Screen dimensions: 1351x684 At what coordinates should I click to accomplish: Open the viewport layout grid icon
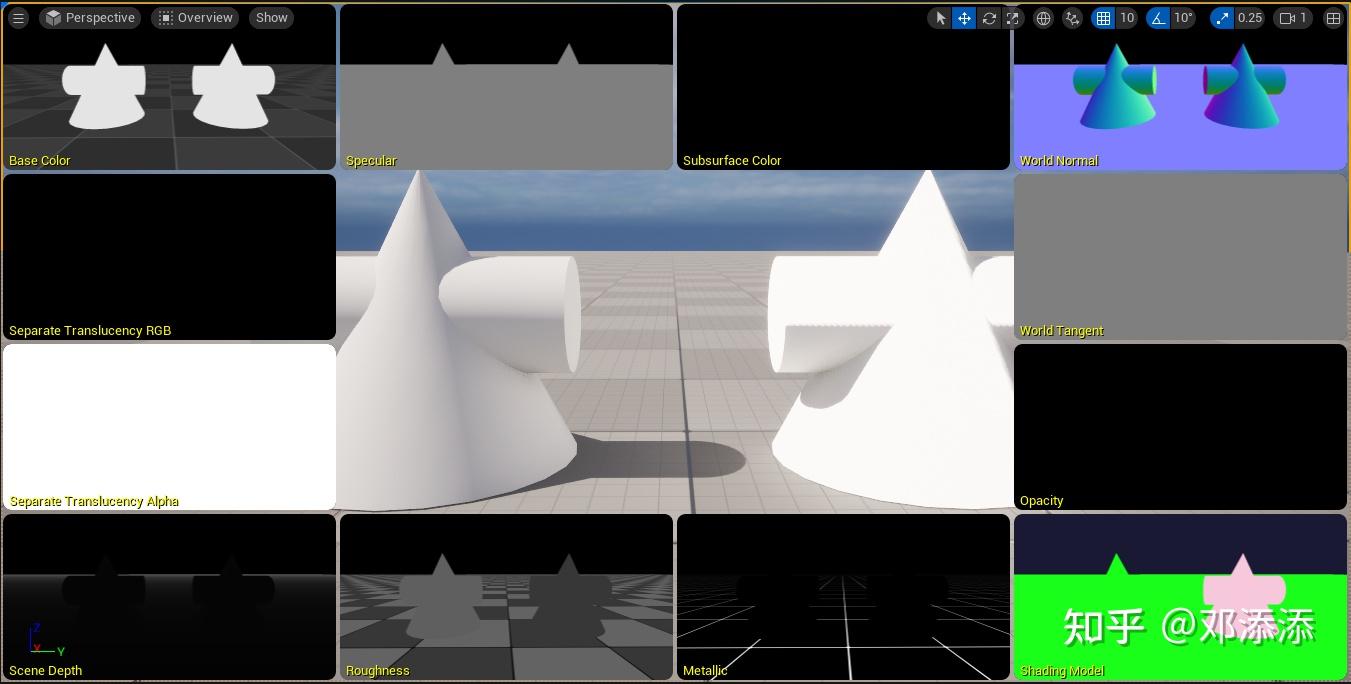pos(1333,17)
